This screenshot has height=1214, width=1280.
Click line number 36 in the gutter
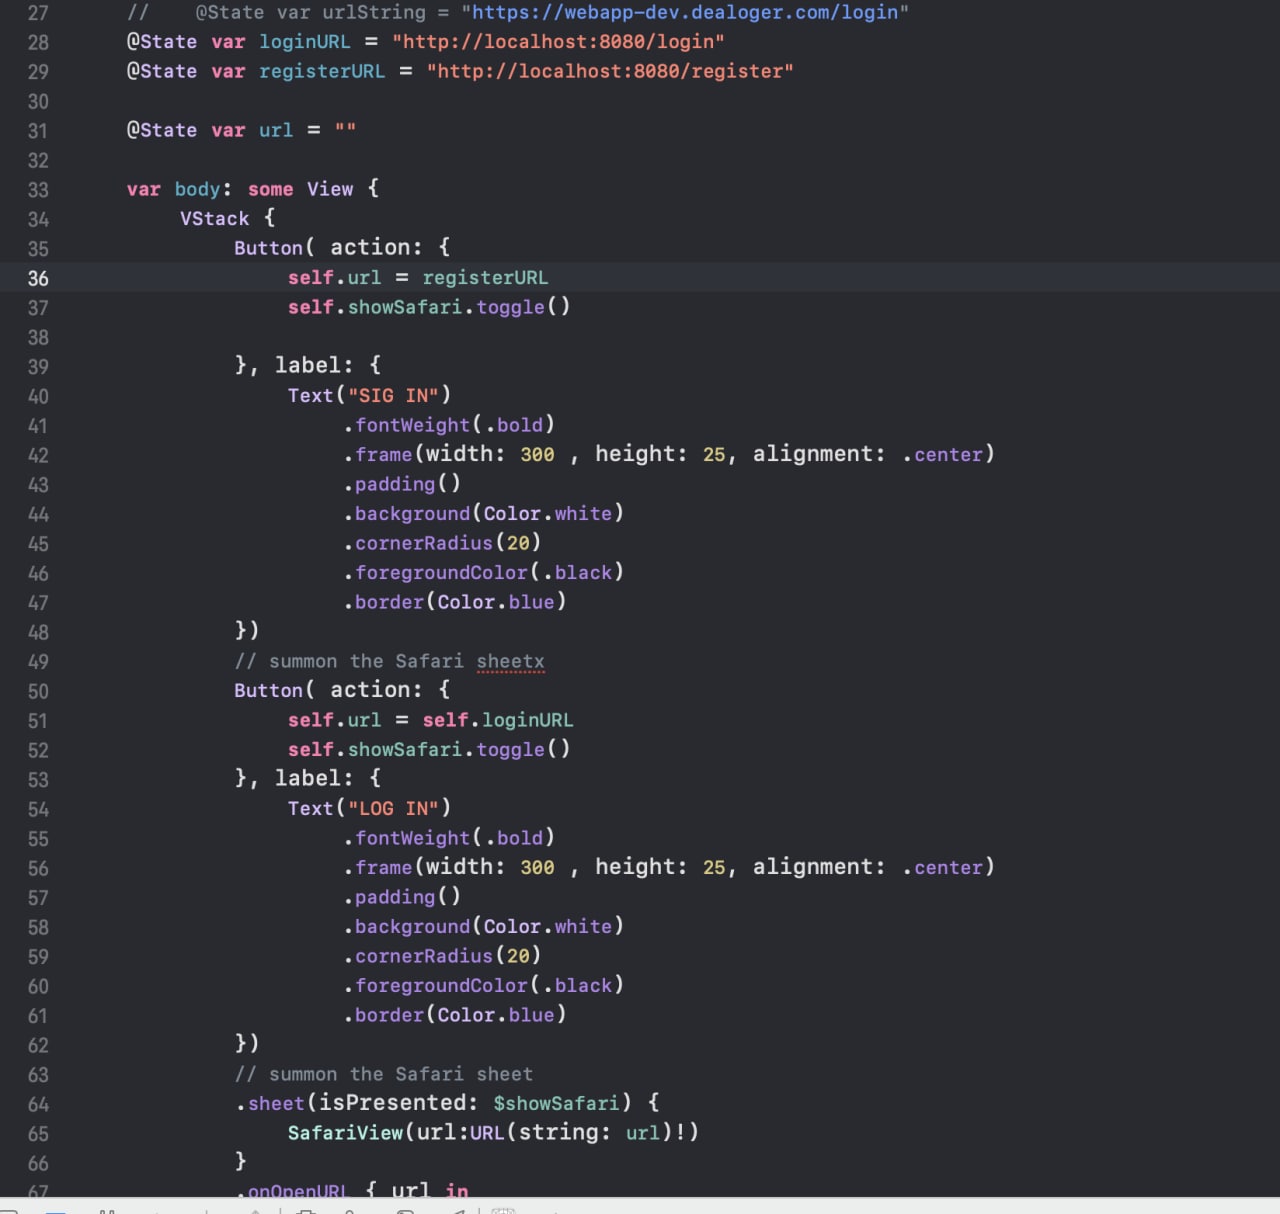(x=38, y=278)
